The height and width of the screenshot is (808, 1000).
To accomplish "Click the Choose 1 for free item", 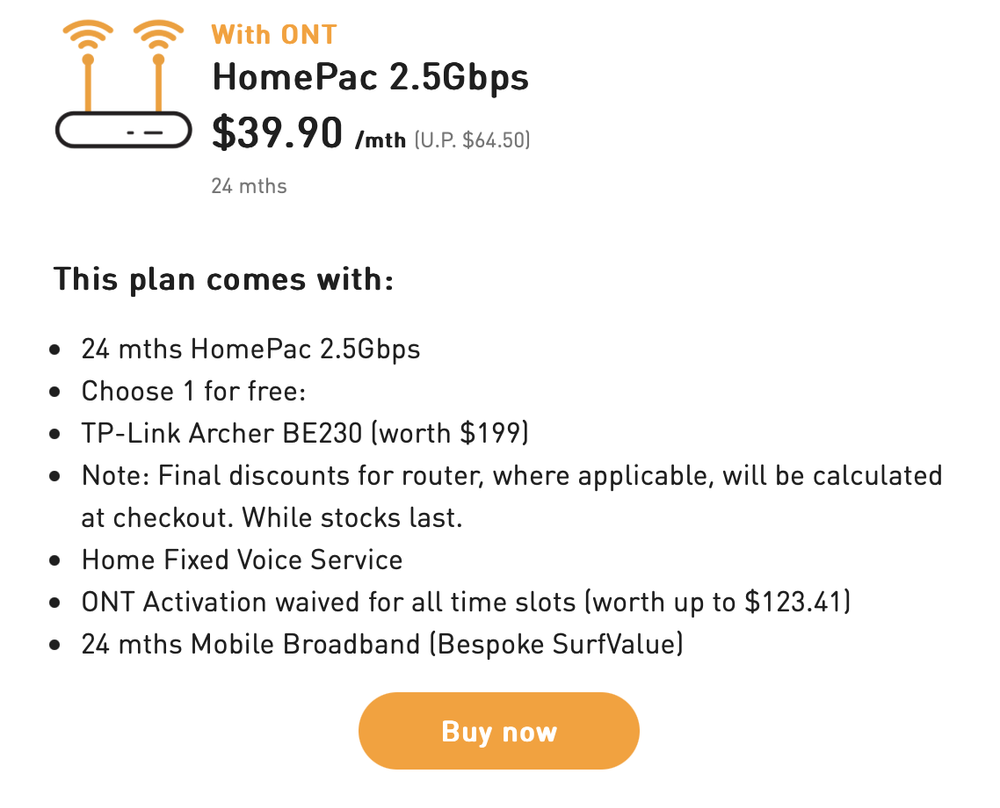I will click(194, 391).
